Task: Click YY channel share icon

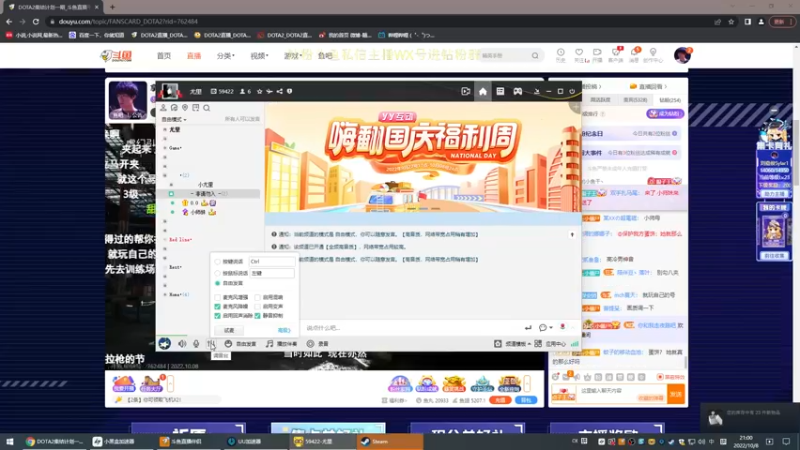Action: [x=280, y=91]
